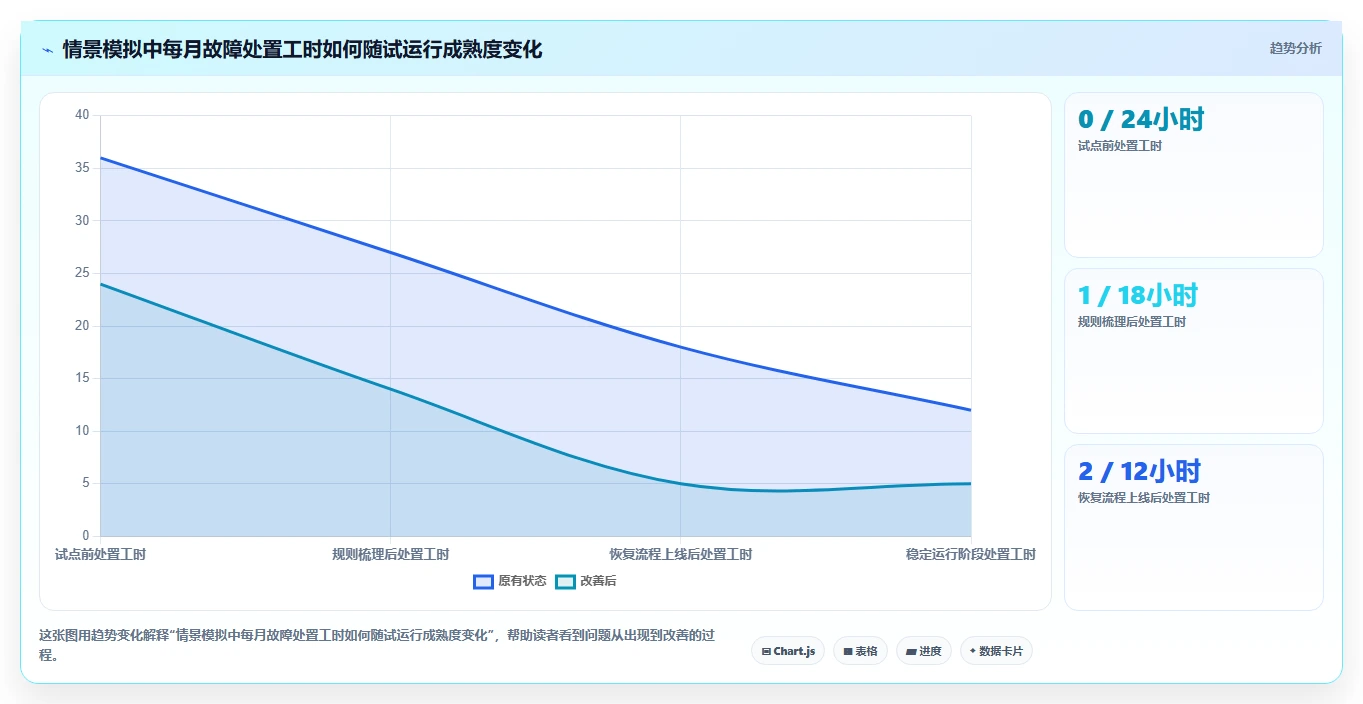Click y-axis value 15
1363x704 pixels.
pos(82,378)
